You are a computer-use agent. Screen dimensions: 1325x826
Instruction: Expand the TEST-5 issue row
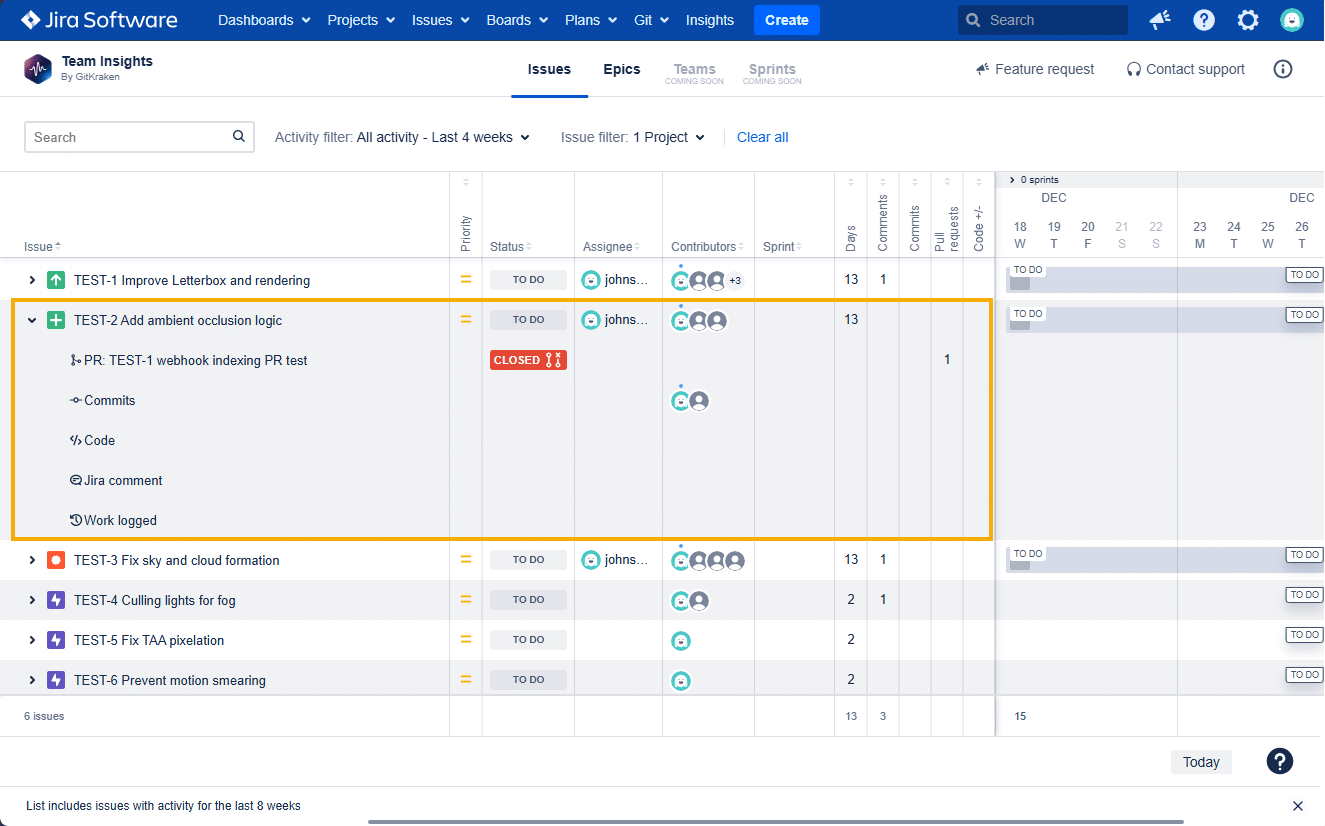[32, 640]
